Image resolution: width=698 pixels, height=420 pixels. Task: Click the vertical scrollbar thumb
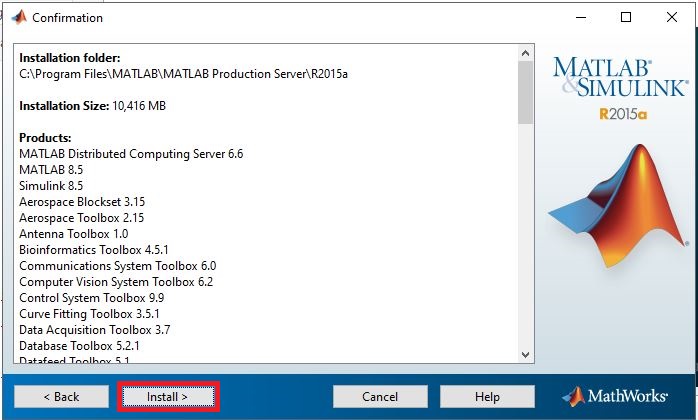(525, 93)
